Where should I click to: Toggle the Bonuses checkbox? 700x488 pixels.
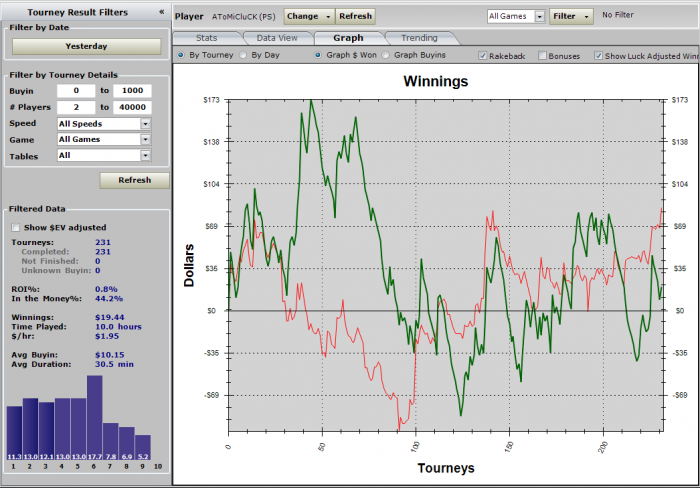(542, 56)
